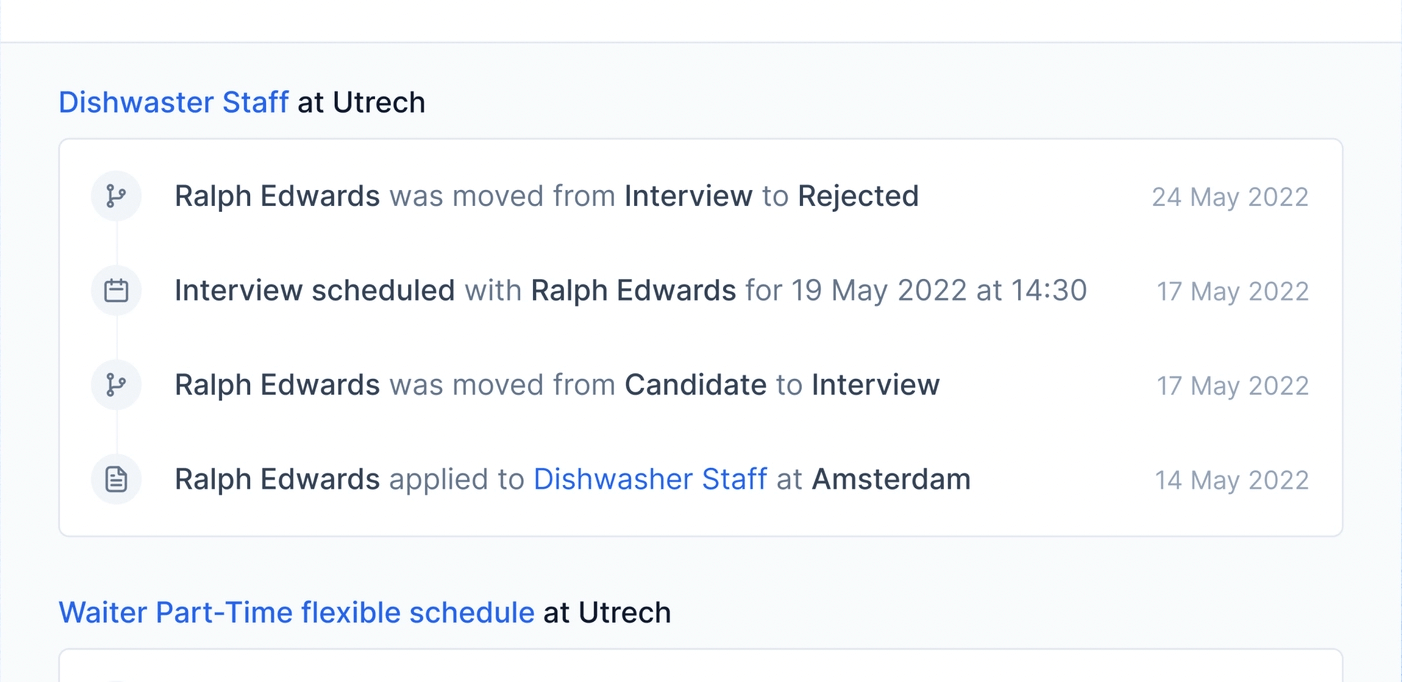Click 'at Utrech' text after Dishwaster Staff
This screenshot has height=682, width=1402.
(361, 102)
